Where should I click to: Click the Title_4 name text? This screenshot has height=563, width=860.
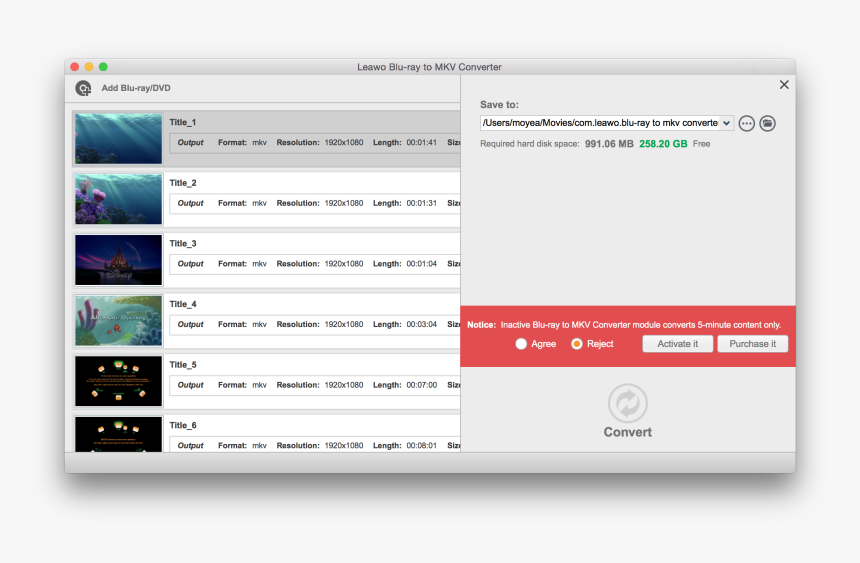point(183,304)
